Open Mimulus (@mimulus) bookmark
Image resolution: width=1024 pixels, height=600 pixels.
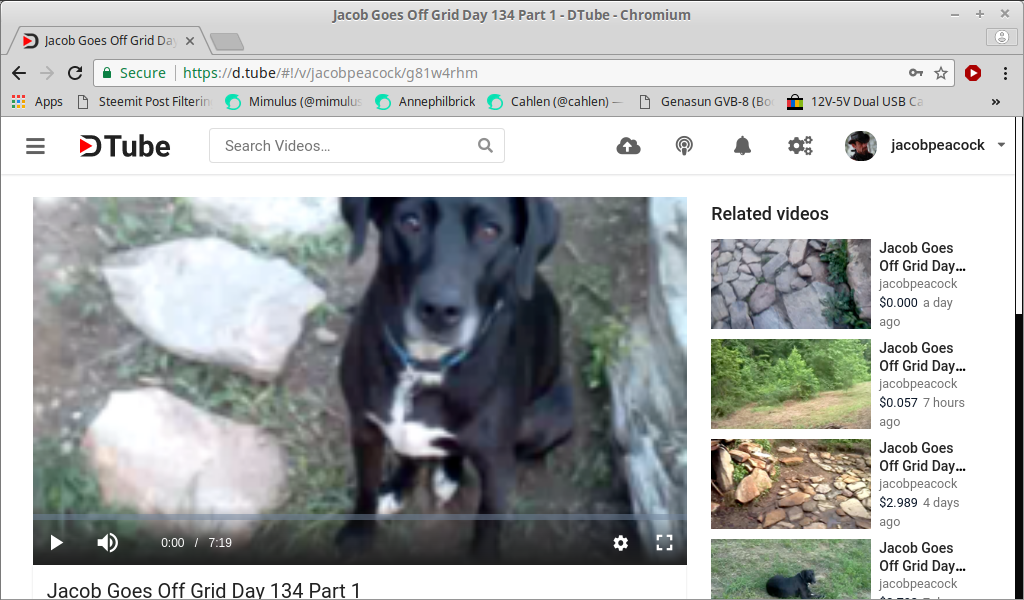tap(294, 101)
